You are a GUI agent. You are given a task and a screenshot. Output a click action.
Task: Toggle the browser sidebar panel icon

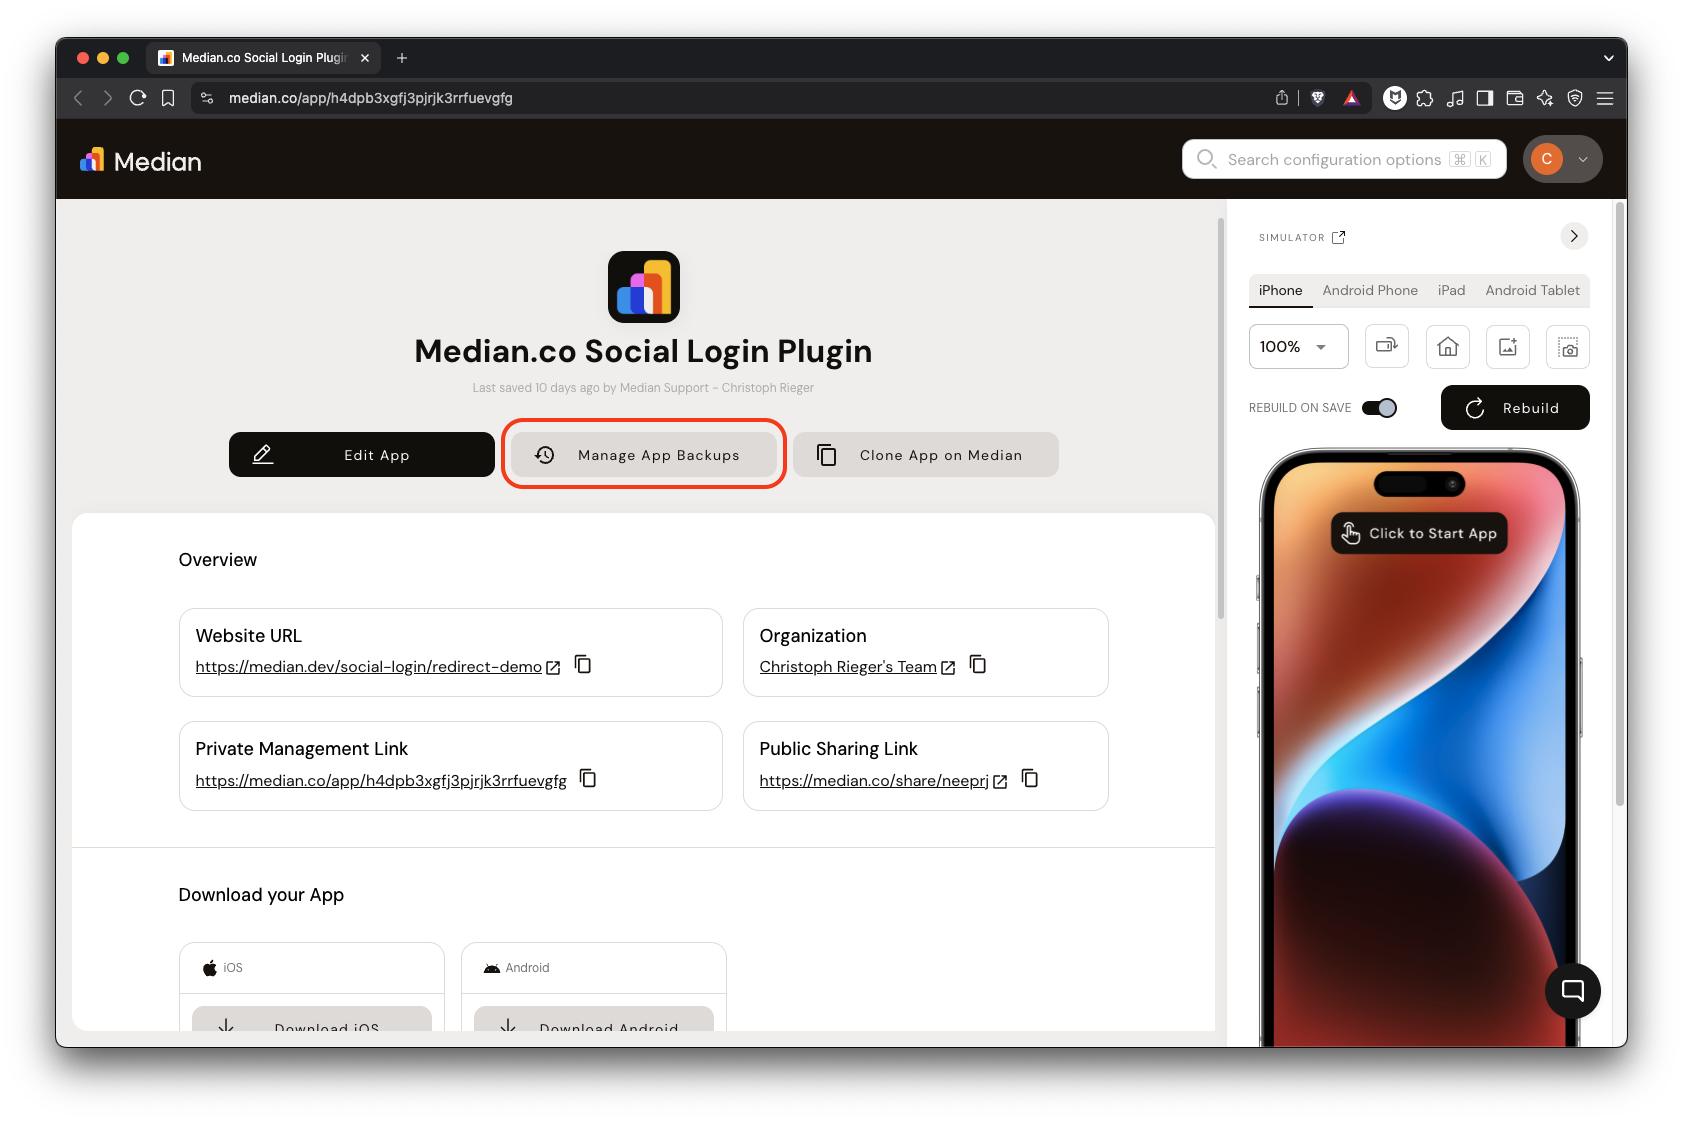coord(1485,98)
